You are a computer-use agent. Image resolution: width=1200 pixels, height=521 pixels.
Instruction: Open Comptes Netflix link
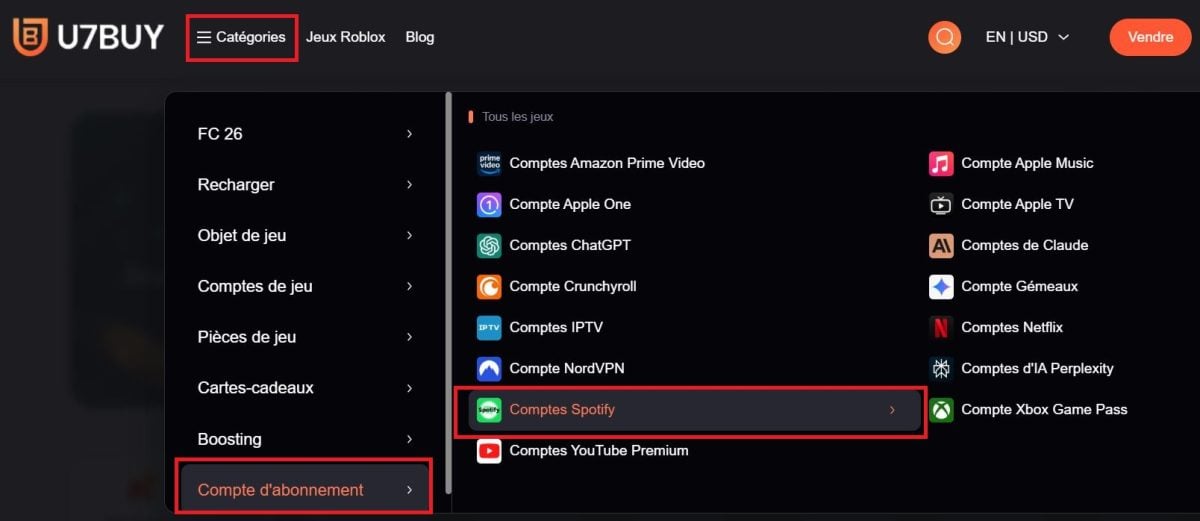tap(1012, 327)
